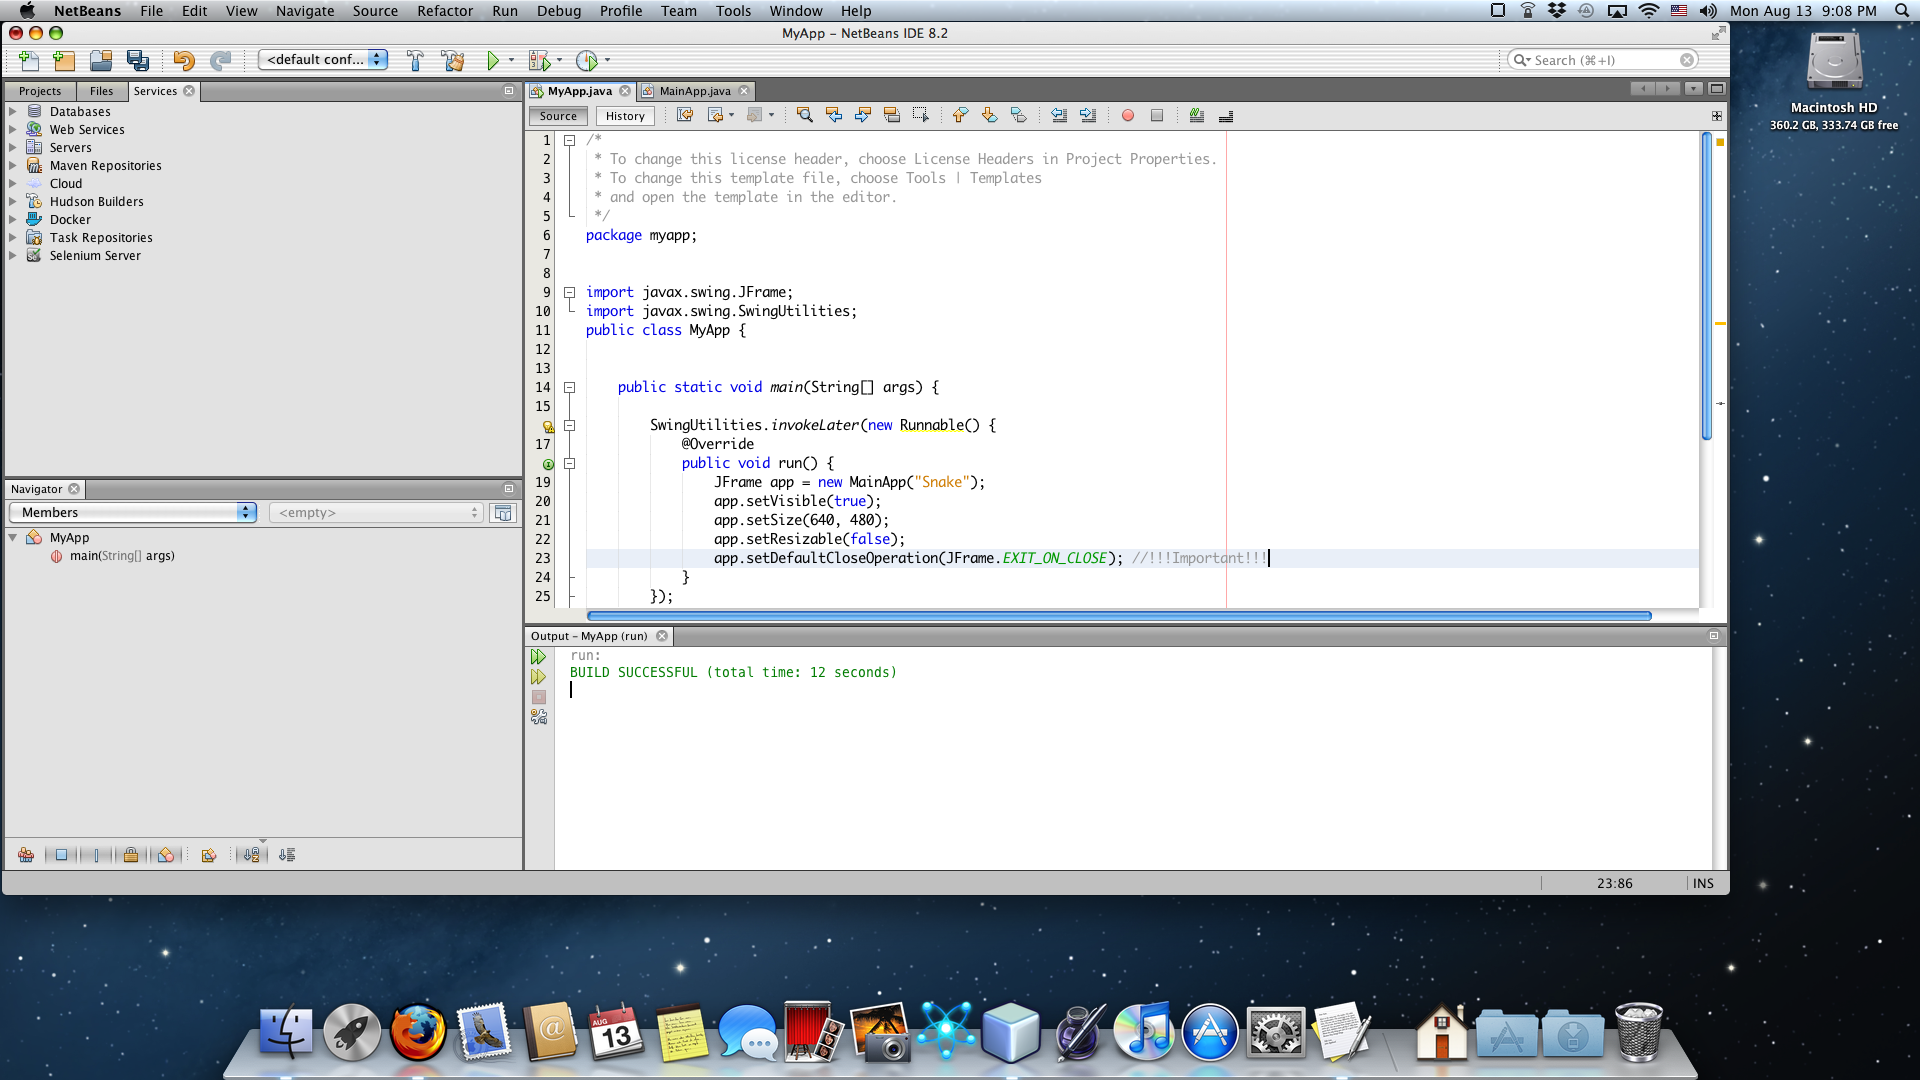Click the output Settings icon below stop
Screen dimensions: 1920x1080
pos(538,717)
